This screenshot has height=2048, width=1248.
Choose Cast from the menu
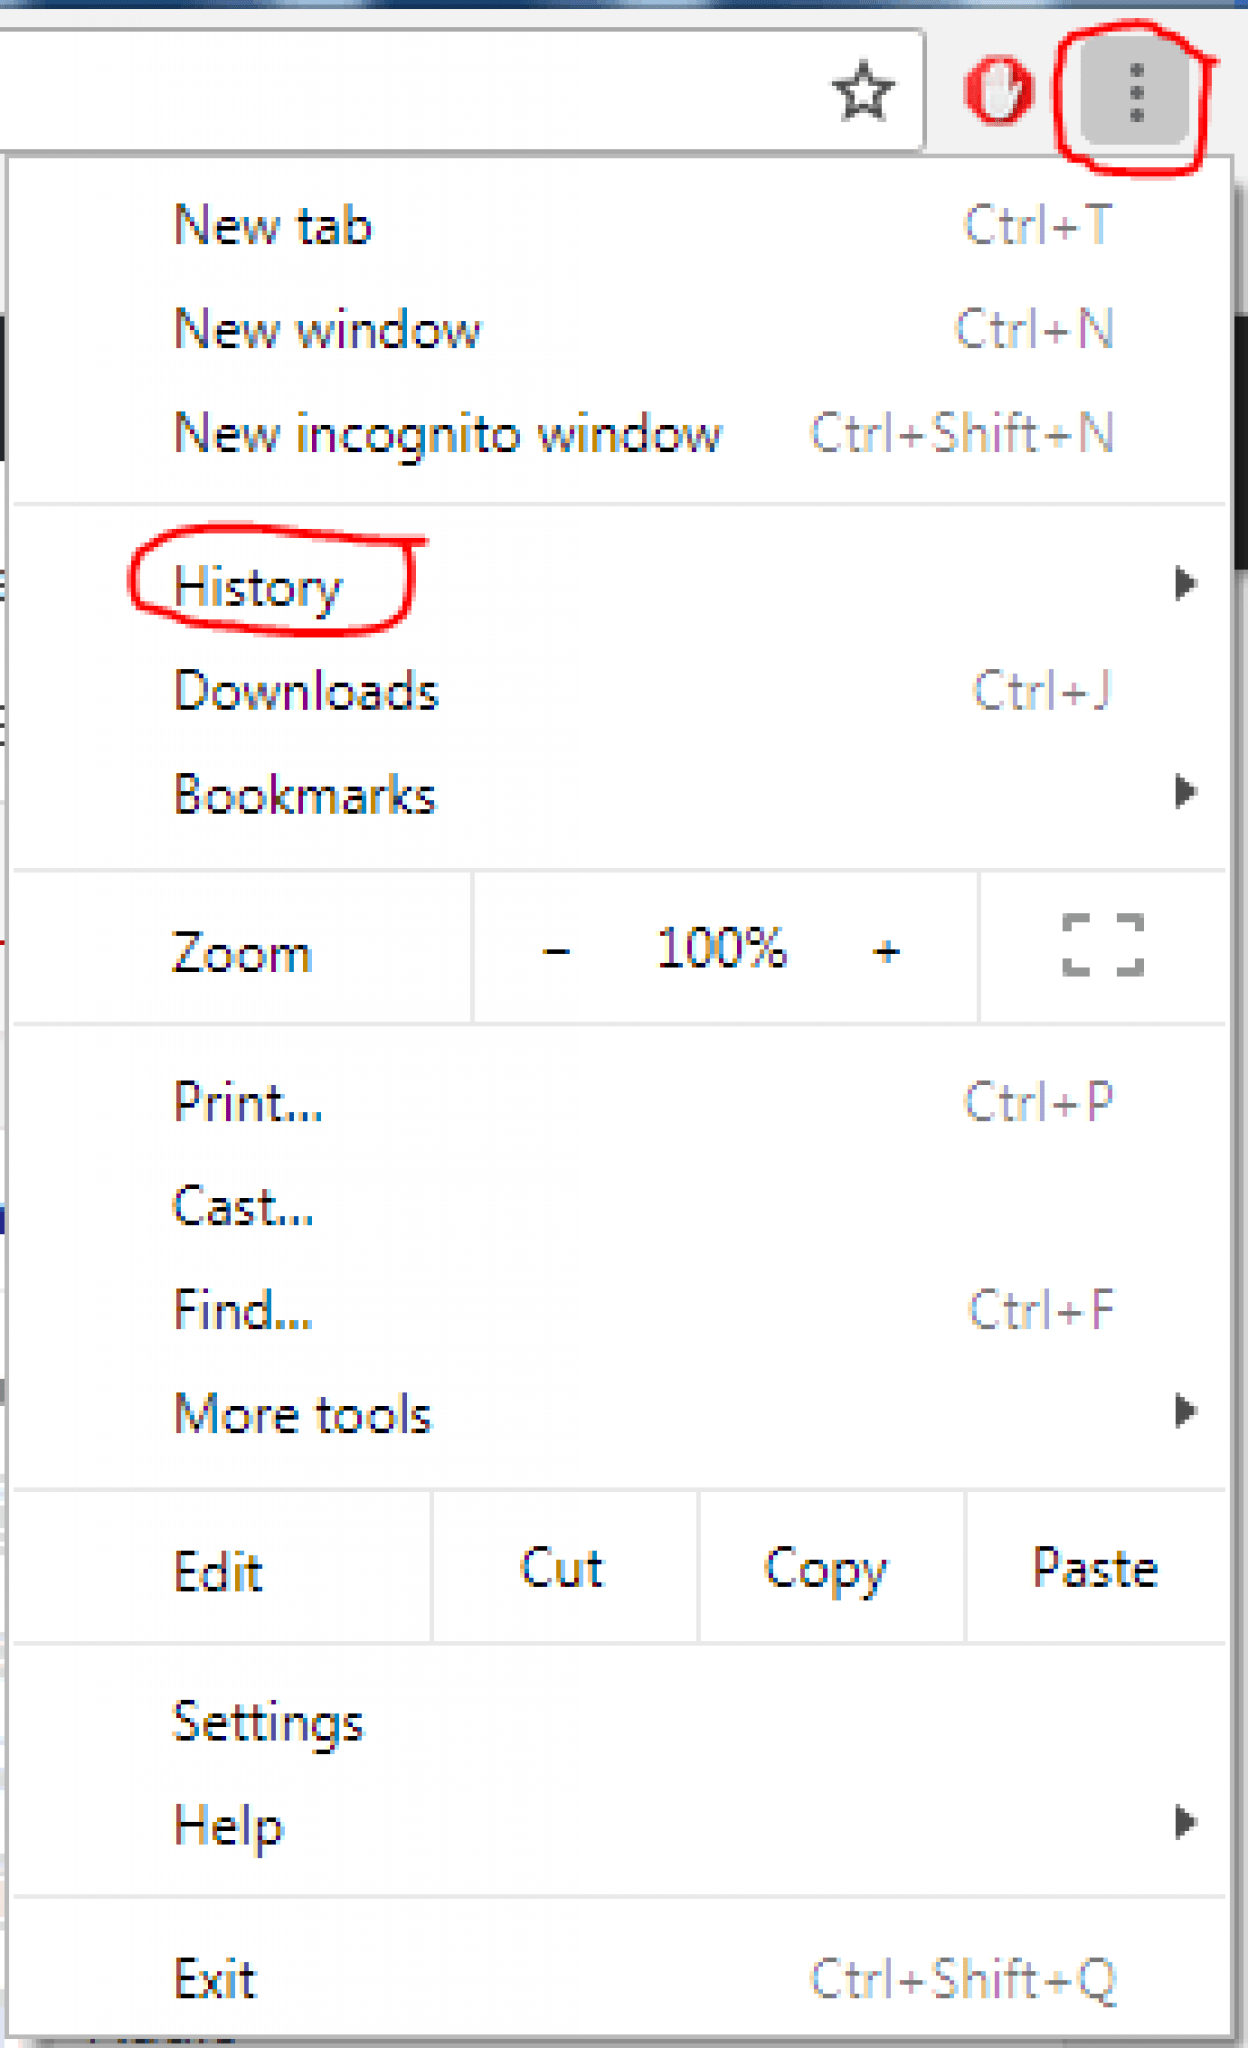(x=243, y=1207)
